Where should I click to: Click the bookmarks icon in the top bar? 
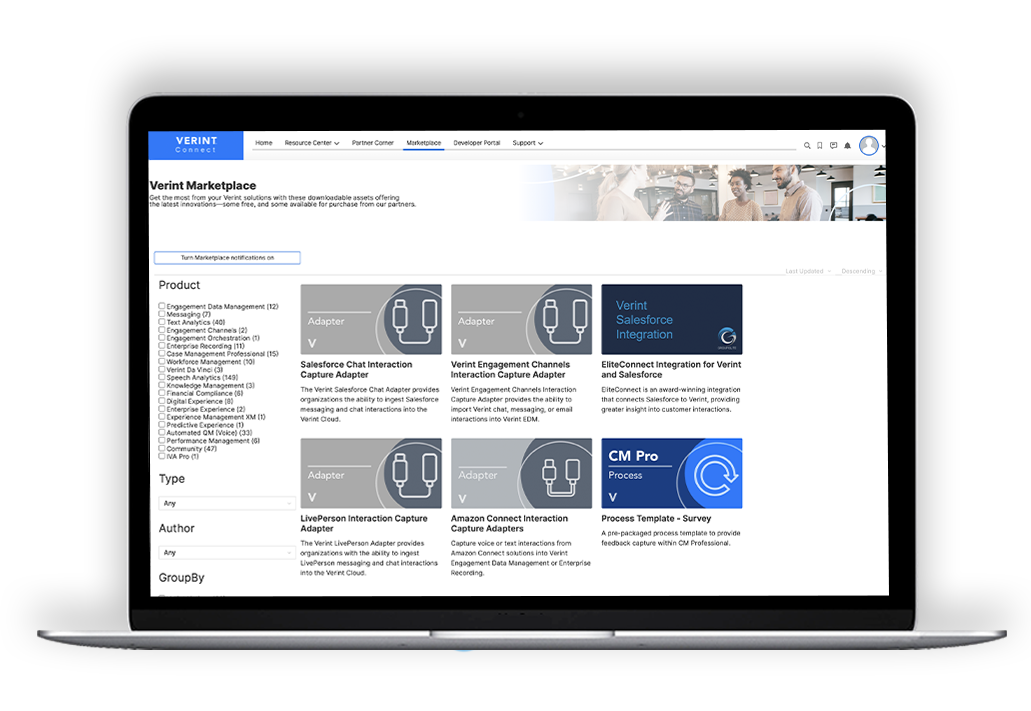pyautogui.click(x=819, y=145)
